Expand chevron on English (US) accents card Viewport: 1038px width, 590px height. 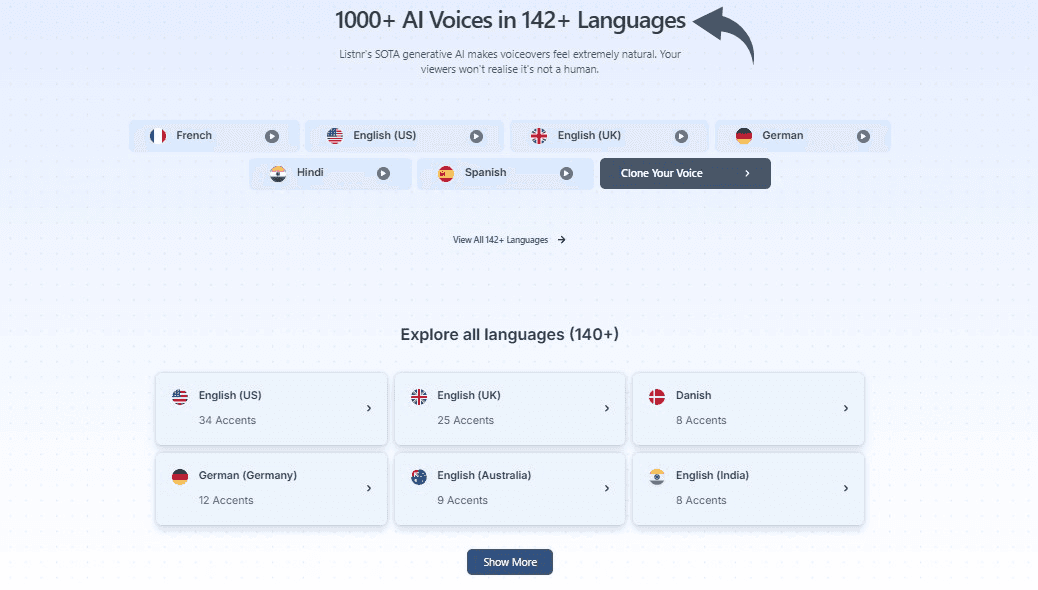pos(369,409)
